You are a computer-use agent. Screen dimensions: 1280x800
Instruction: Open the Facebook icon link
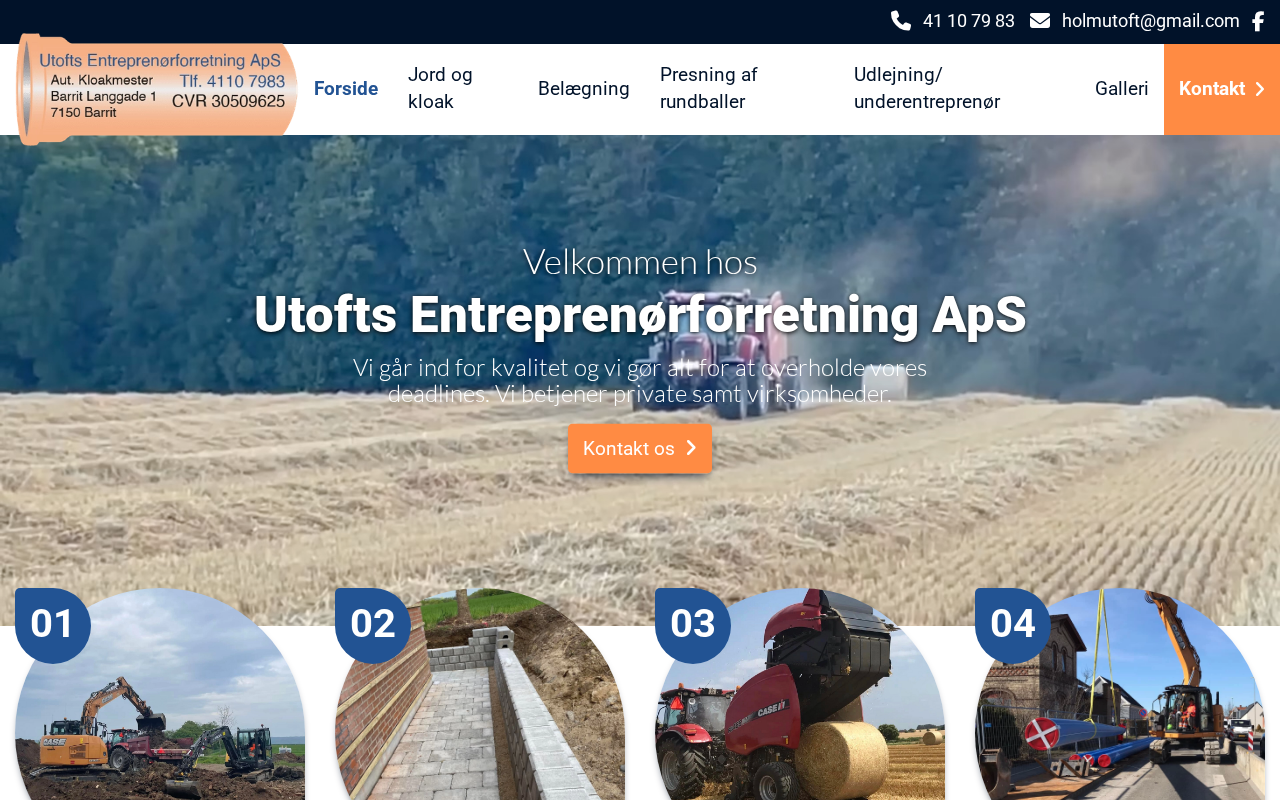tap(1258, 21)
